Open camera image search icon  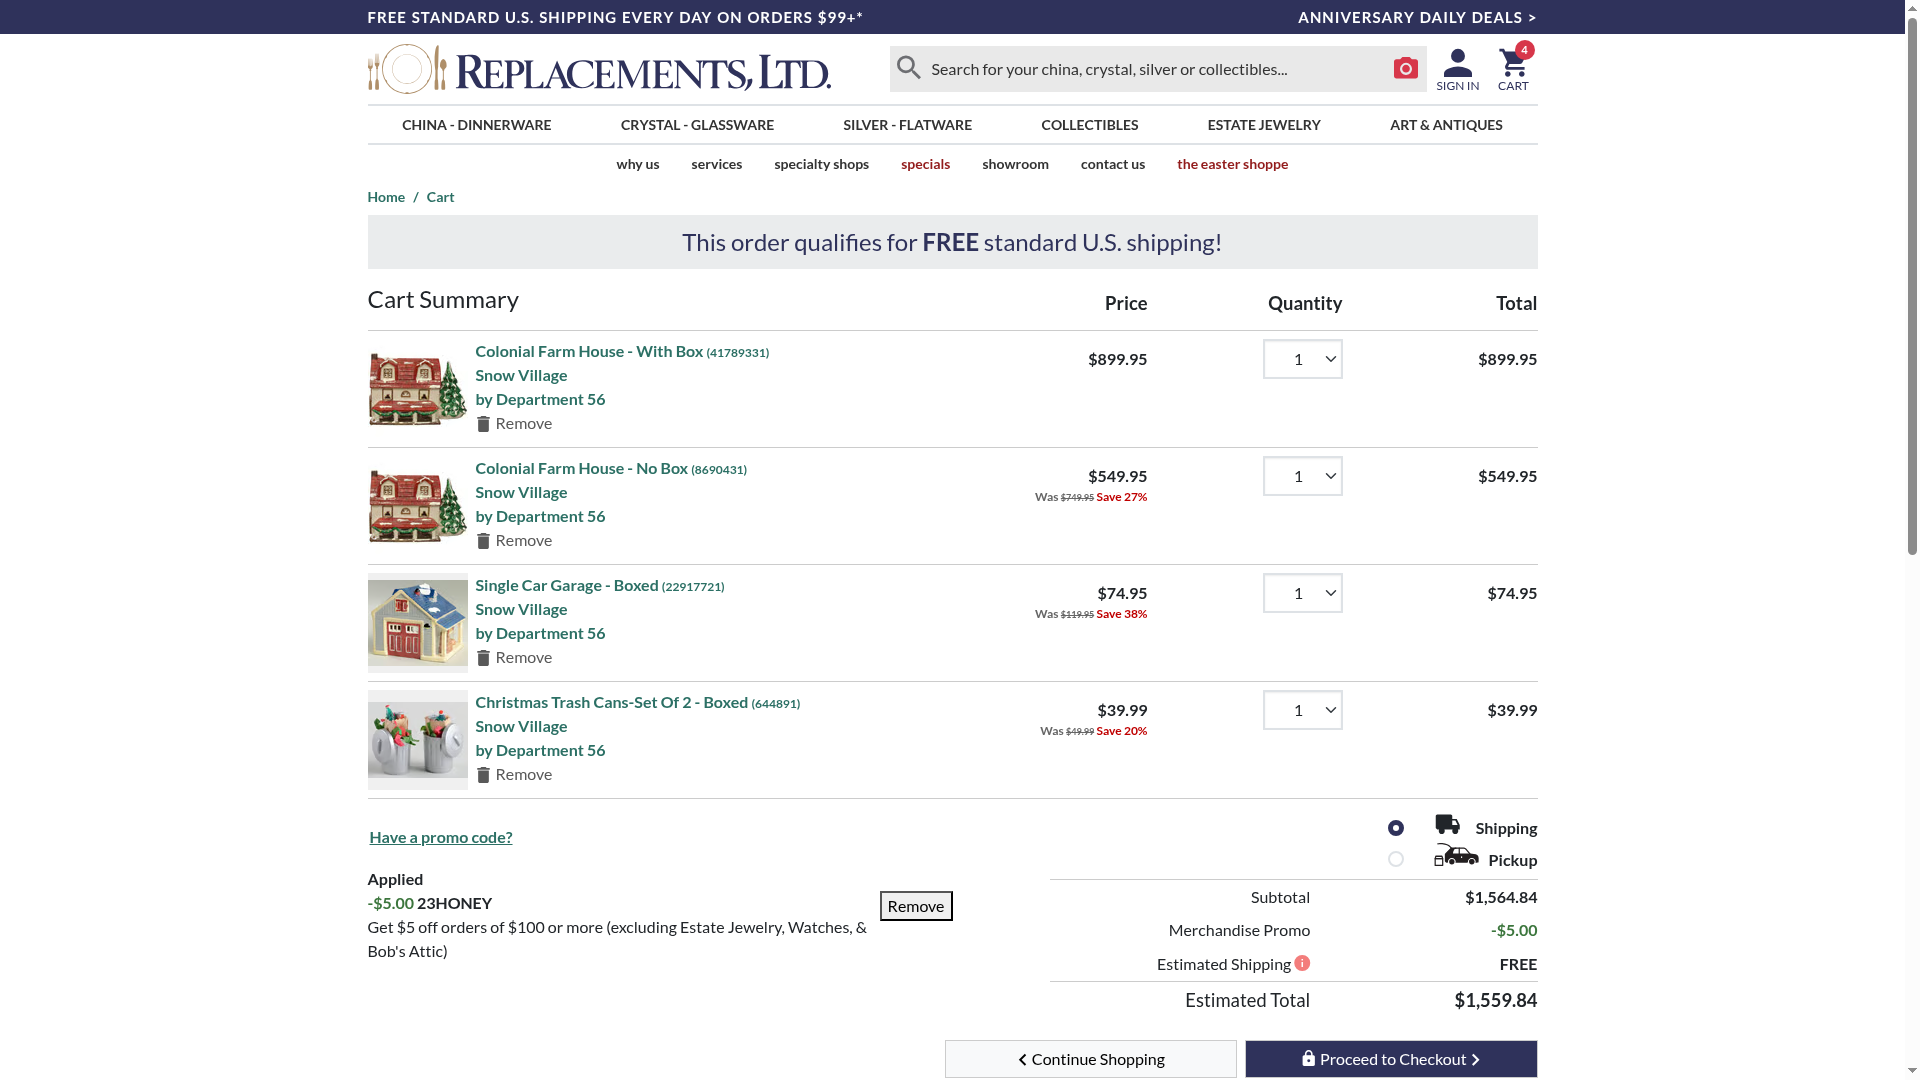coord(1405,68)
